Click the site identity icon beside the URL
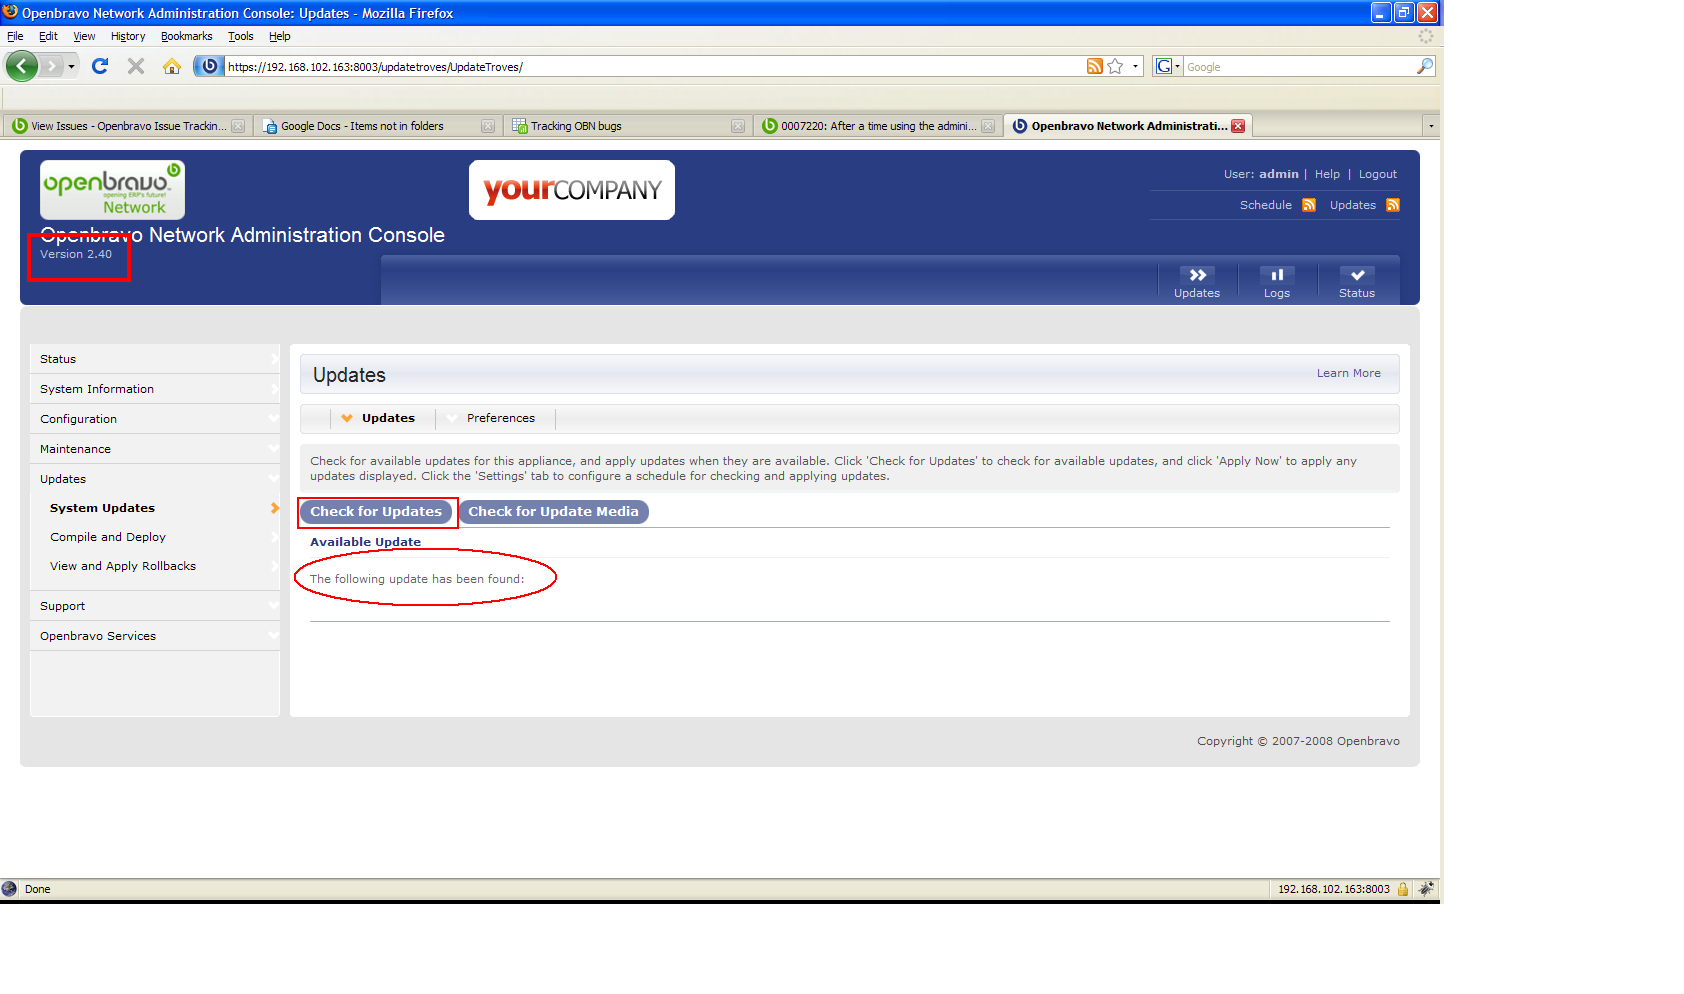 point(208,66)
